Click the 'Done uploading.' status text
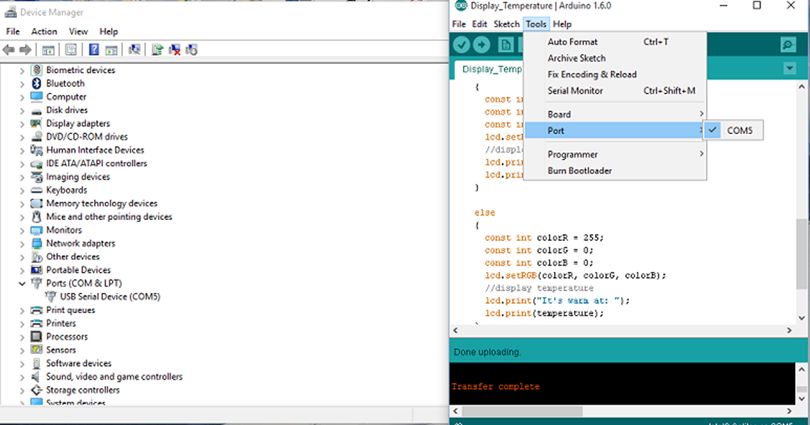 (x=487, y=352)
